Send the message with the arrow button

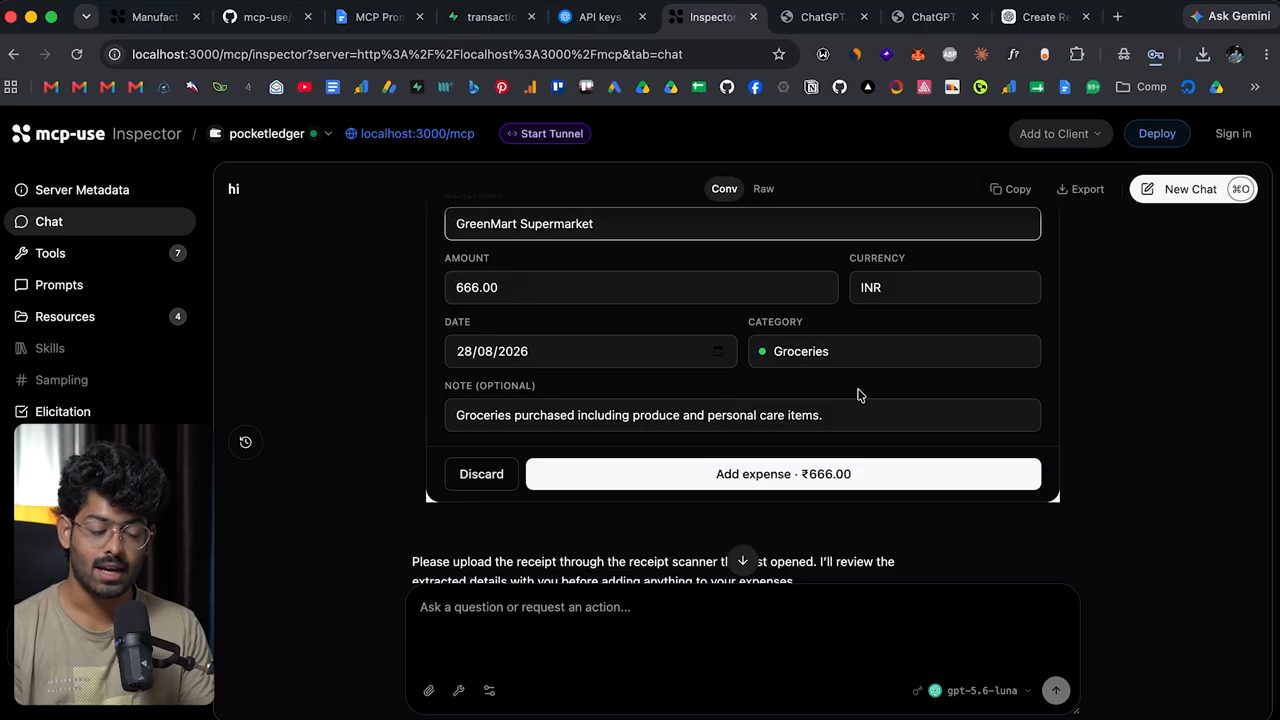click(x=1055, y=690)
